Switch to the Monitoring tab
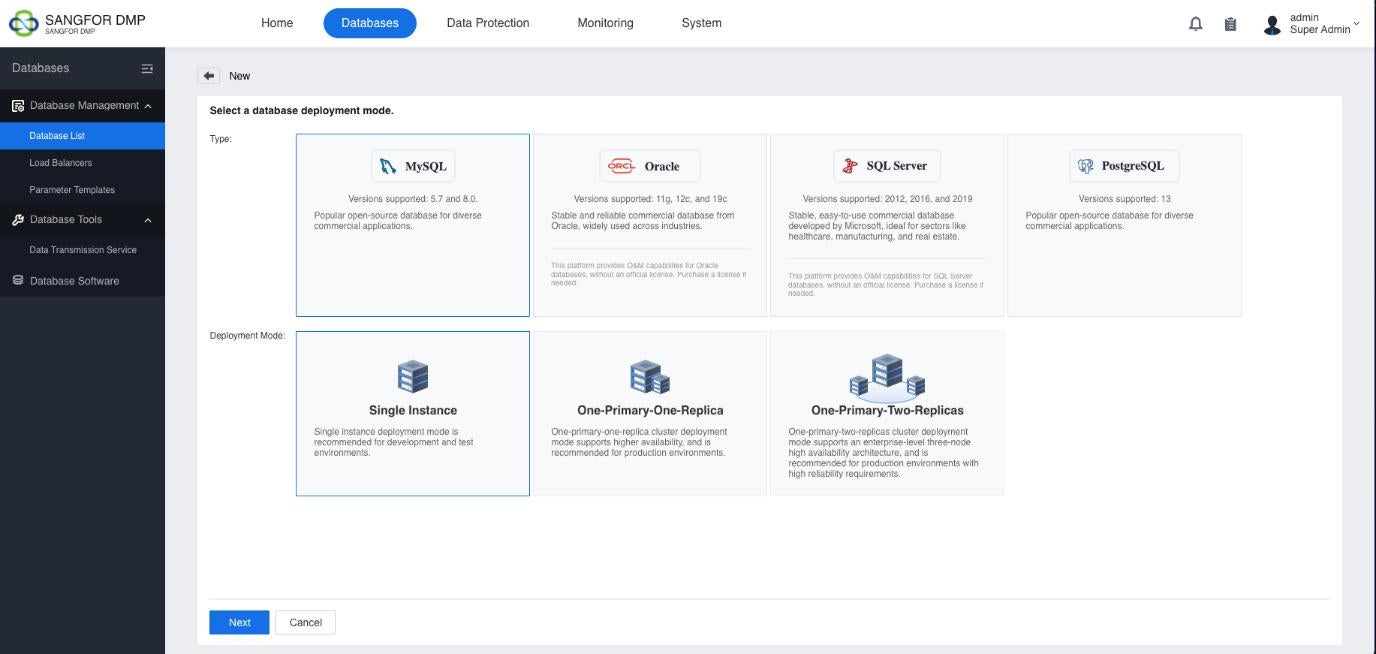This screenshot has width=1376, height=654. pos(605,23)
